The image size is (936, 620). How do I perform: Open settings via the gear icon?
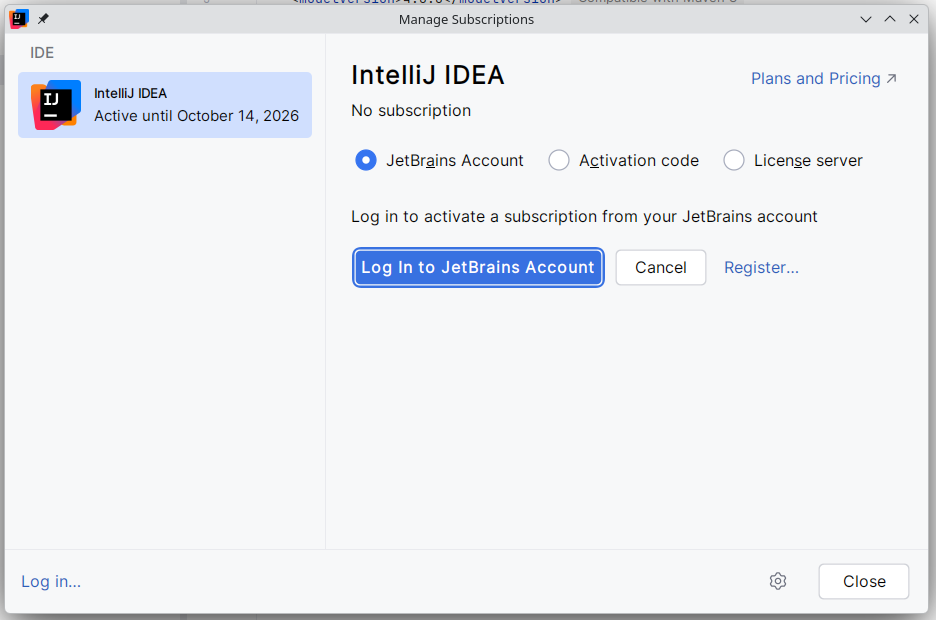coord(778,581)
